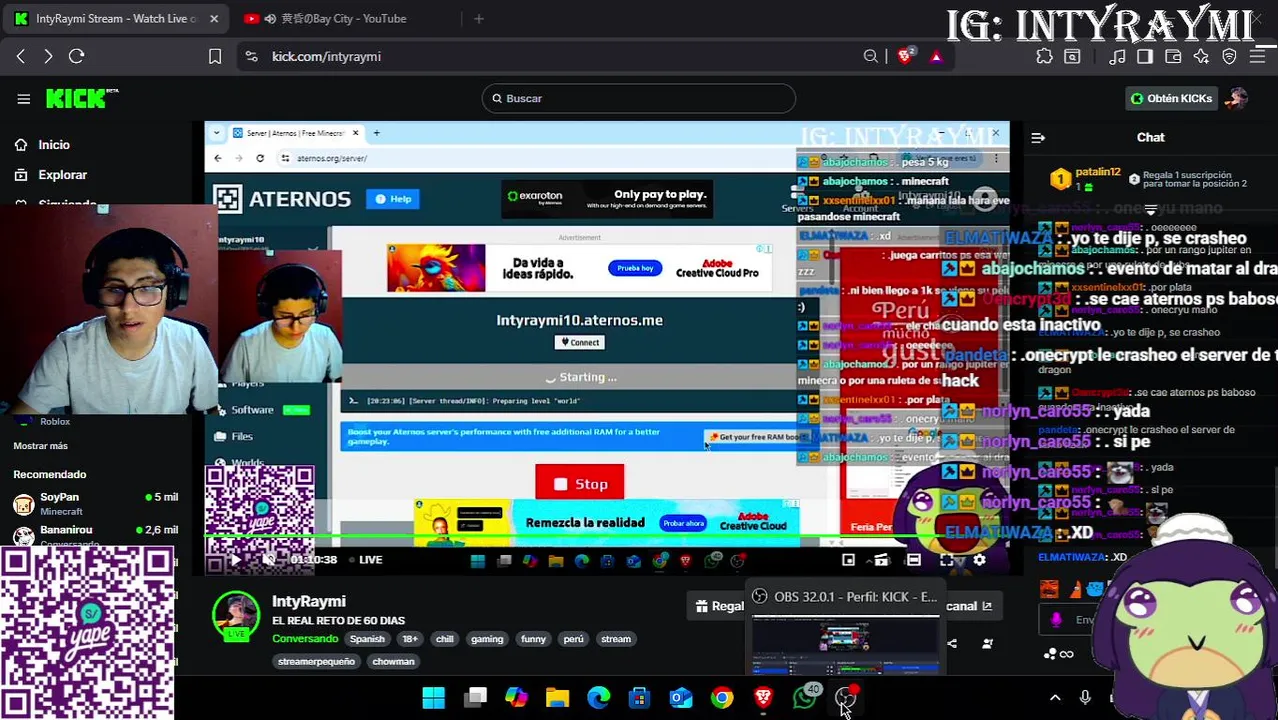Open the profile avatar menu
Viewport: 1278px width, 720px height.
[1238, 98]
